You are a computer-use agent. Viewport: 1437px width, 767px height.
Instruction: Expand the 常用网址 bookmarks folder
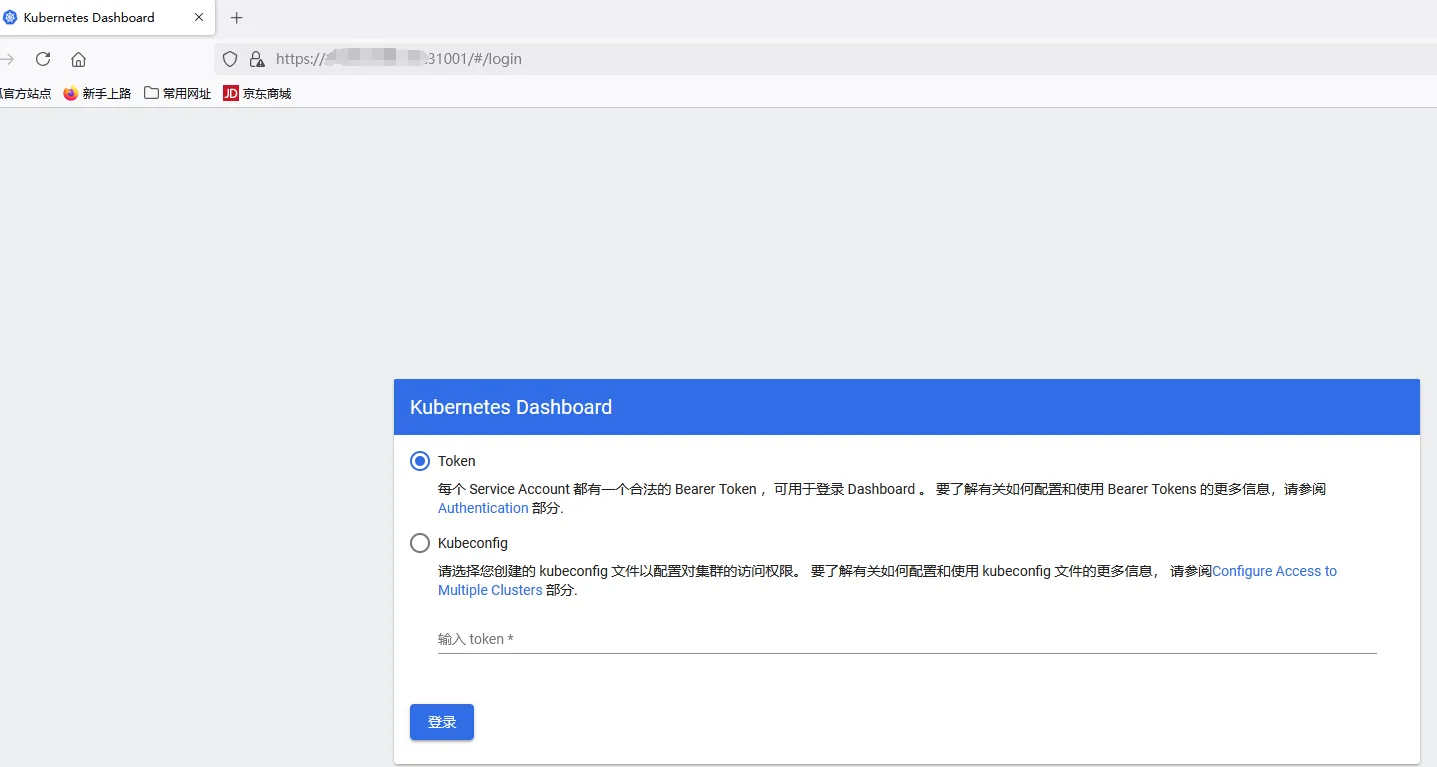coord(178,93)
